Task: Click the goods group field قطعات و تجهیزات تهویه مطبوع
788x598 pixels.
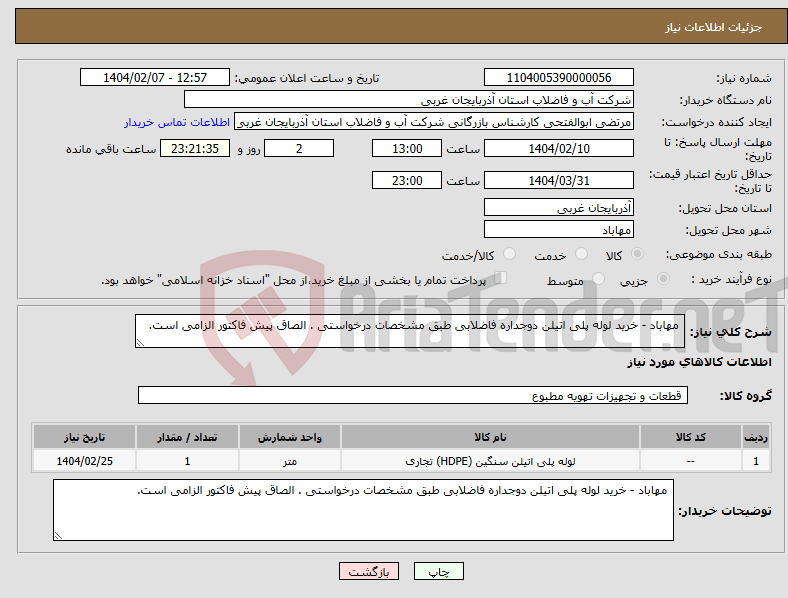Action: pyautogui.click(x=413, y=395)
